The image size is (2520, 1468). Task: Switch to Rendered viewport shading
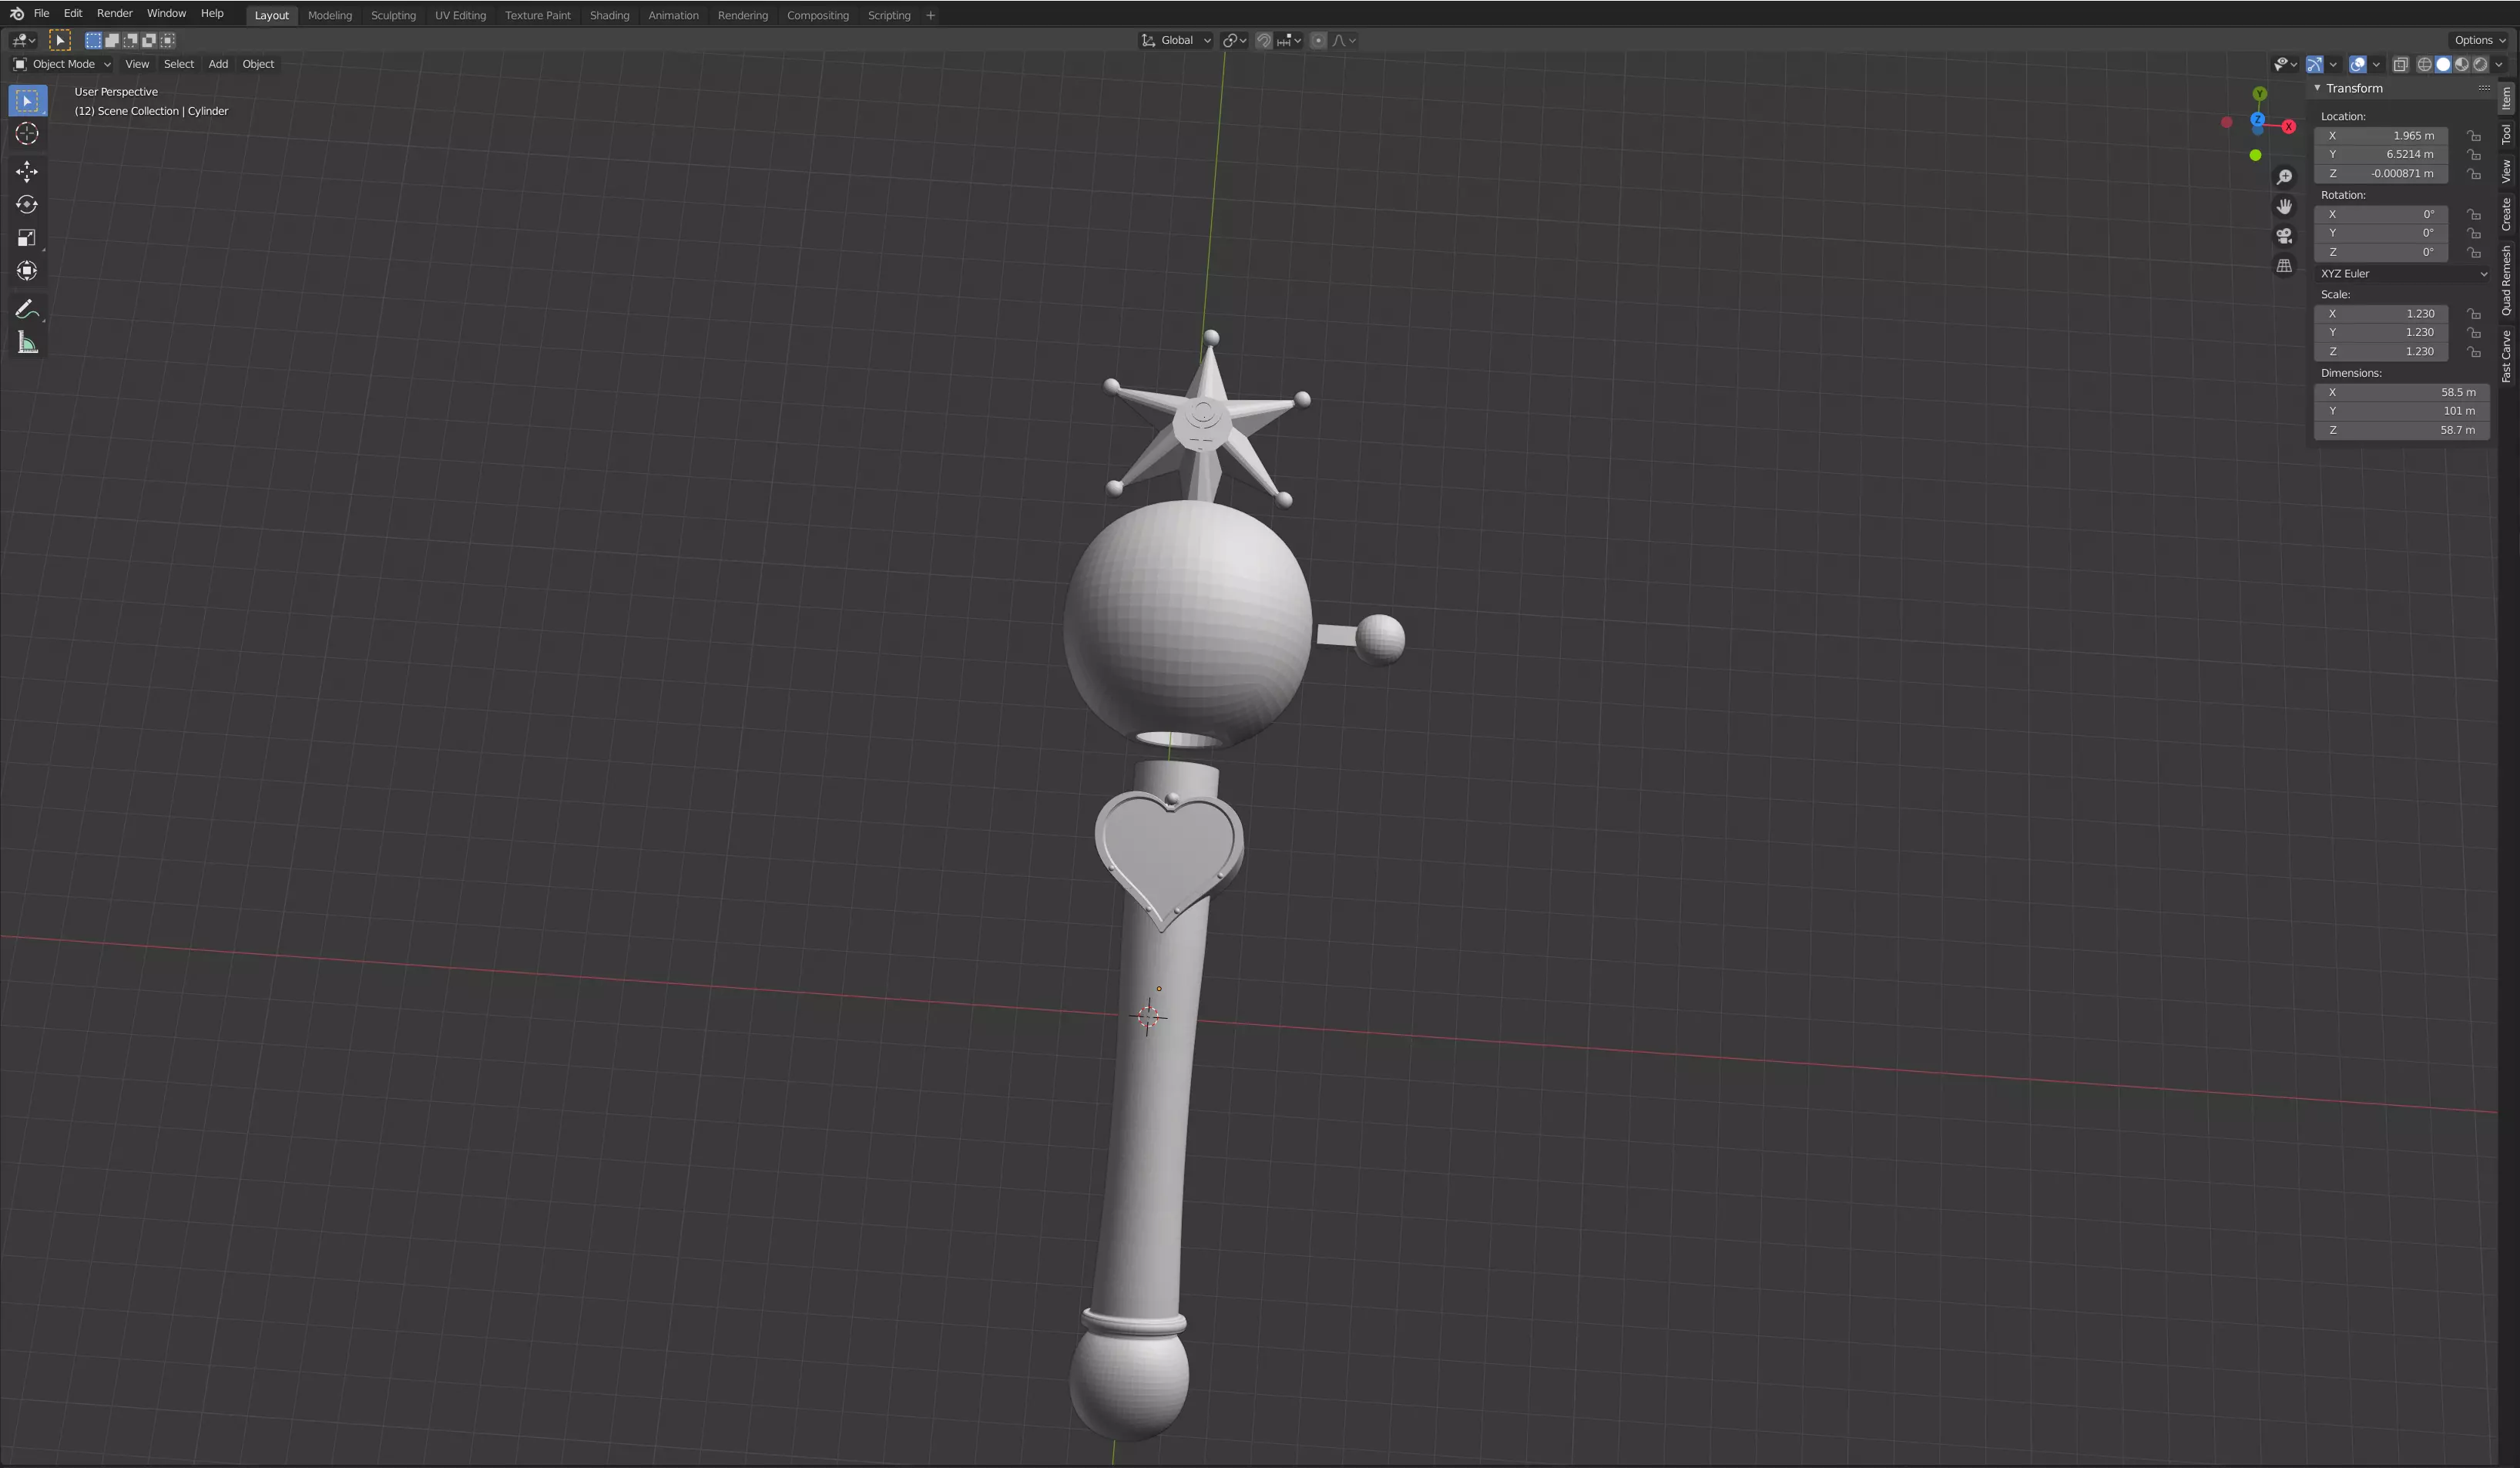point(2481,64)
